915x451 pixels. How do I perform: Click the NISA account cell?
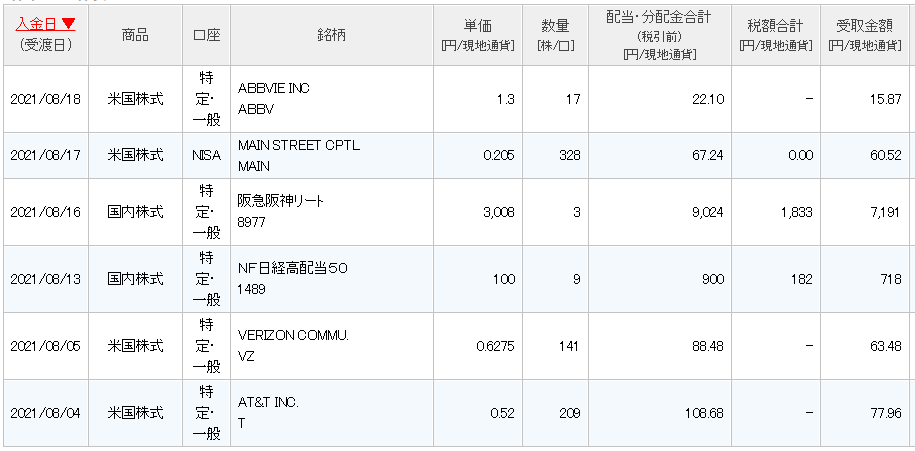[x=207, y=156]
